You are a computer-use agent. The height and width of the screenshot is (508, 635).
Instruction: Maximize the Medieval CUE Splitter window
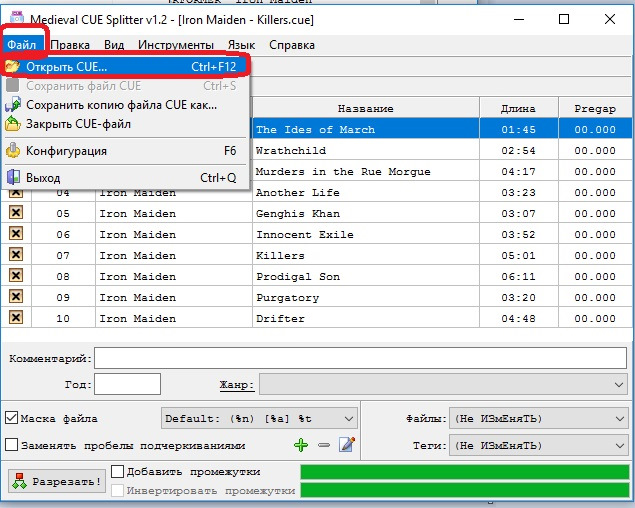click(x=564, y=19)
